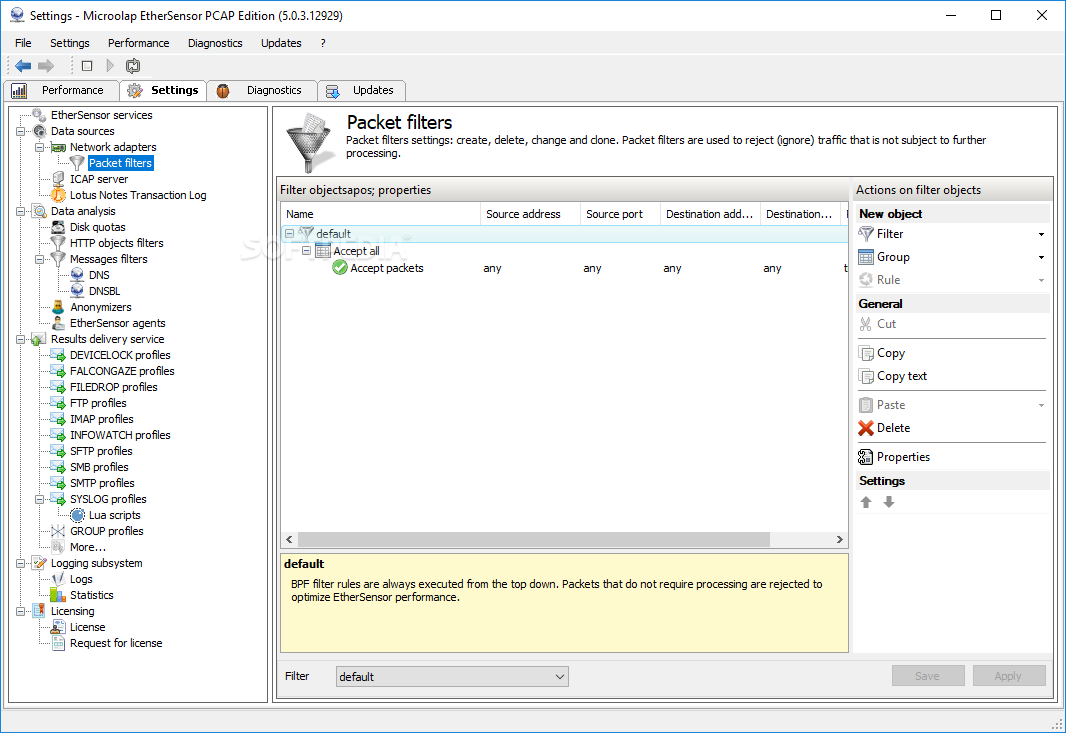Screen dimensions: 1066x733
Task: Click the ICAP server icon
Action: click(58, 179)
